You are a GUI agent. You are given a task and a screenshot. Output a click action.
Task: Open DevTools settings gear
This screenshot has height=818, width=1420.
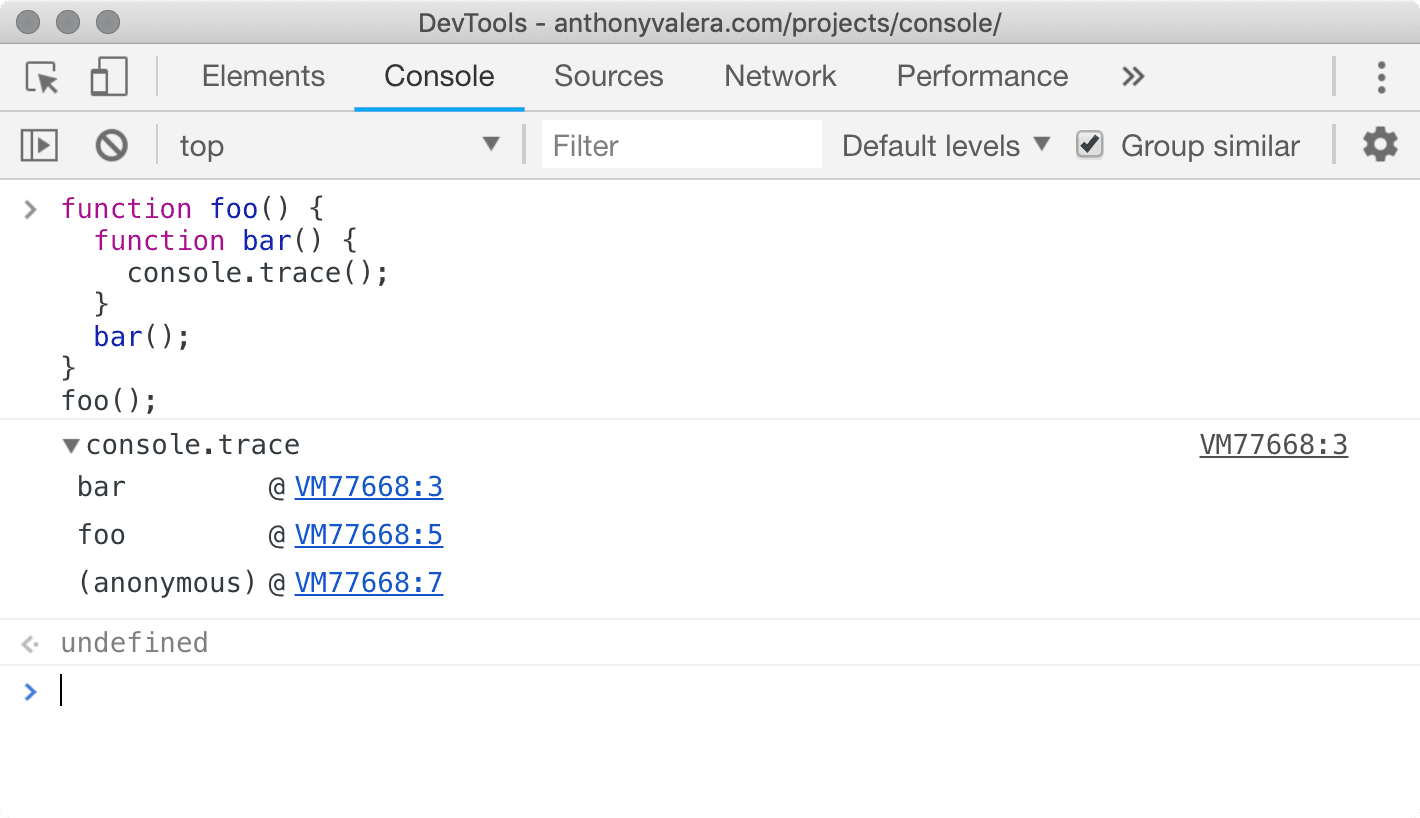coord(1380,144)
